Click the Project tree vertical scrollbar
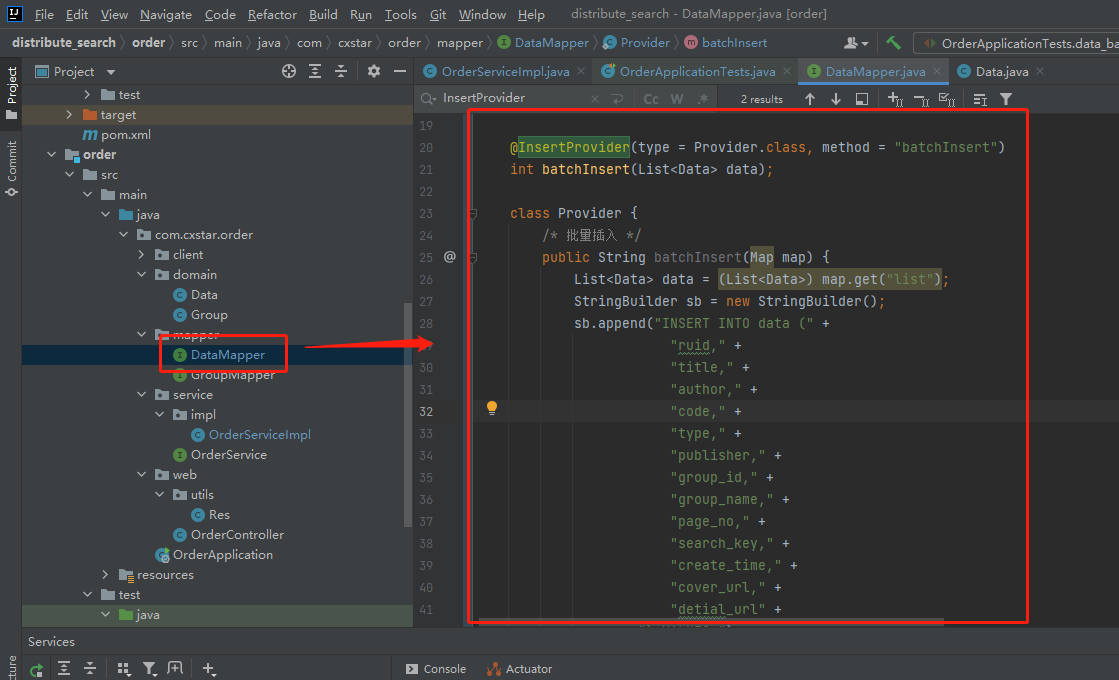Screen dimensions: 1119x680 click(x=407, y=414)
